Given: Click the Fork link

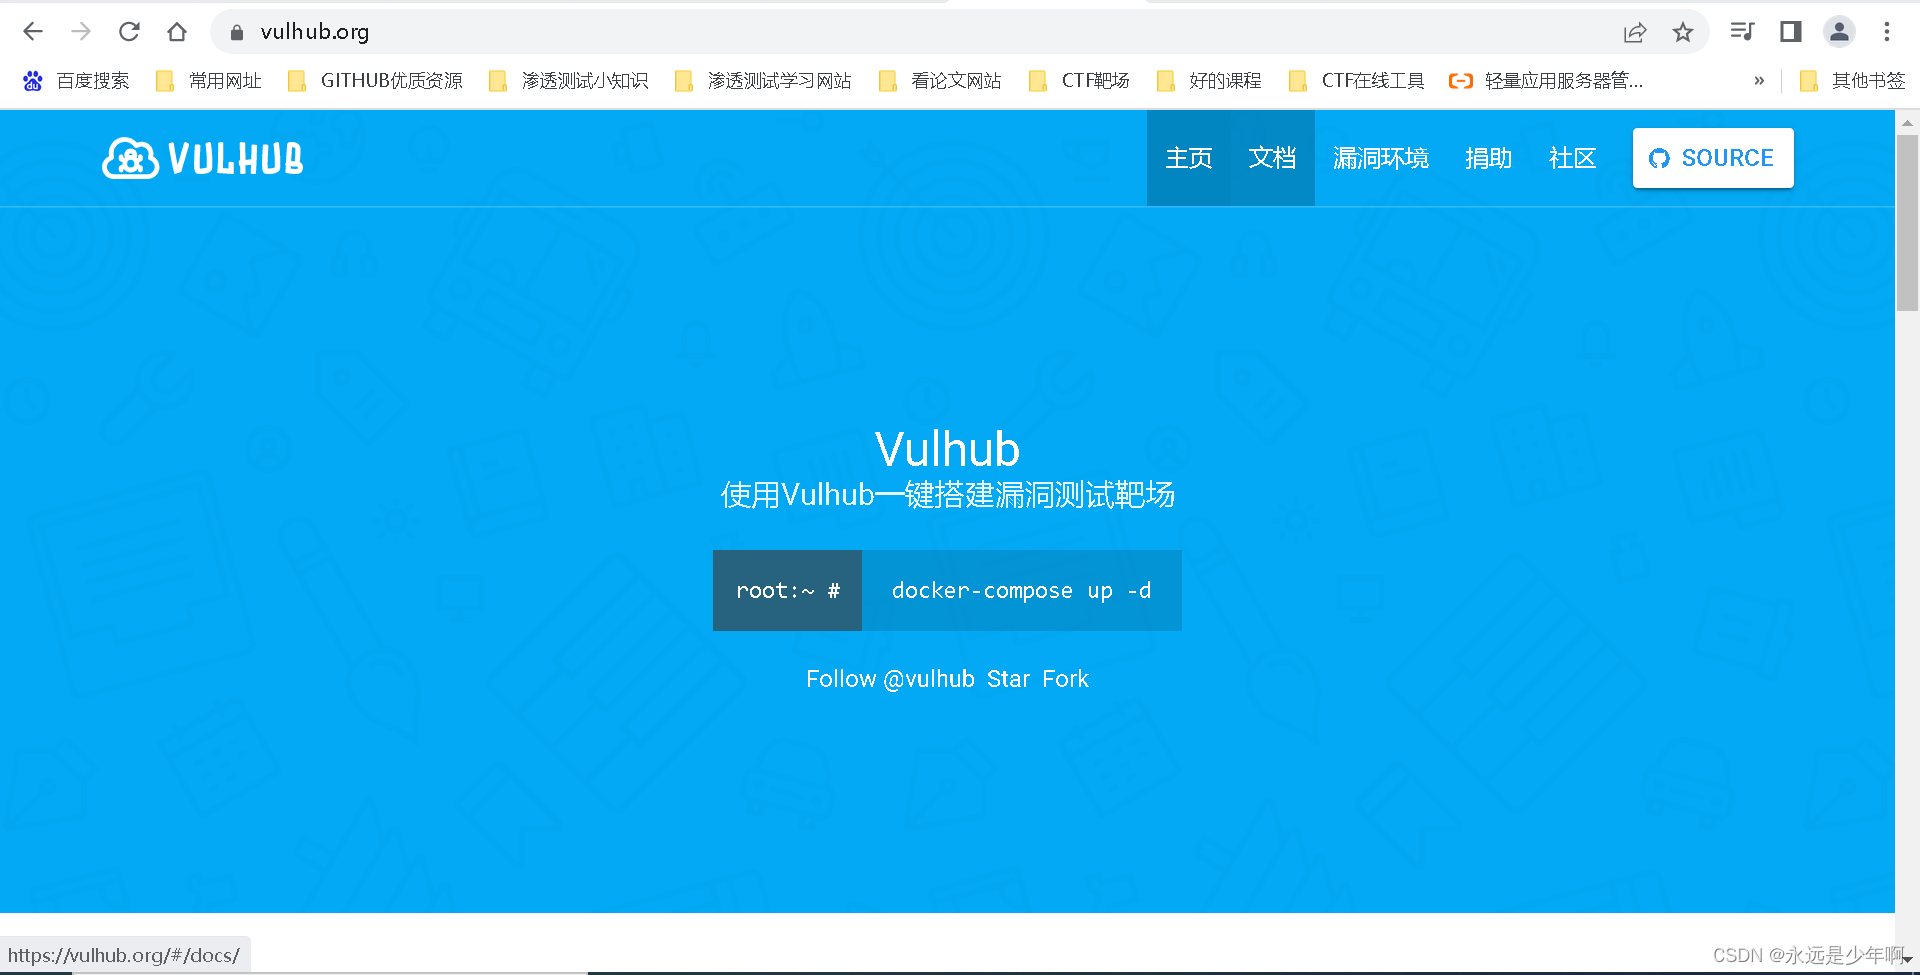Looking at the screenshot, I should [1065, 679].
